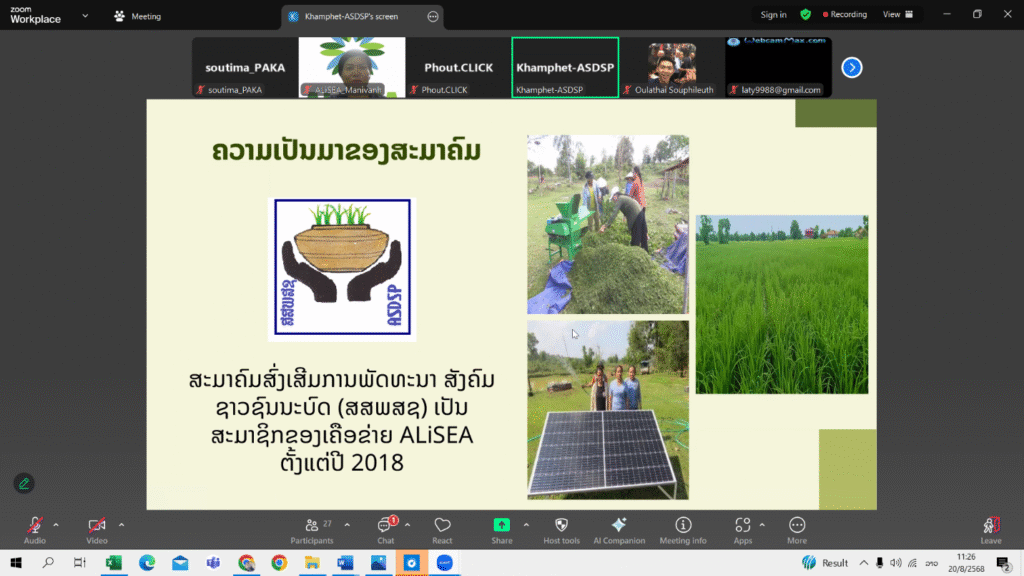The height and width of the screenshot is (576, 1024).
Task: Click the green Share screen button
Action: (501, 527)
